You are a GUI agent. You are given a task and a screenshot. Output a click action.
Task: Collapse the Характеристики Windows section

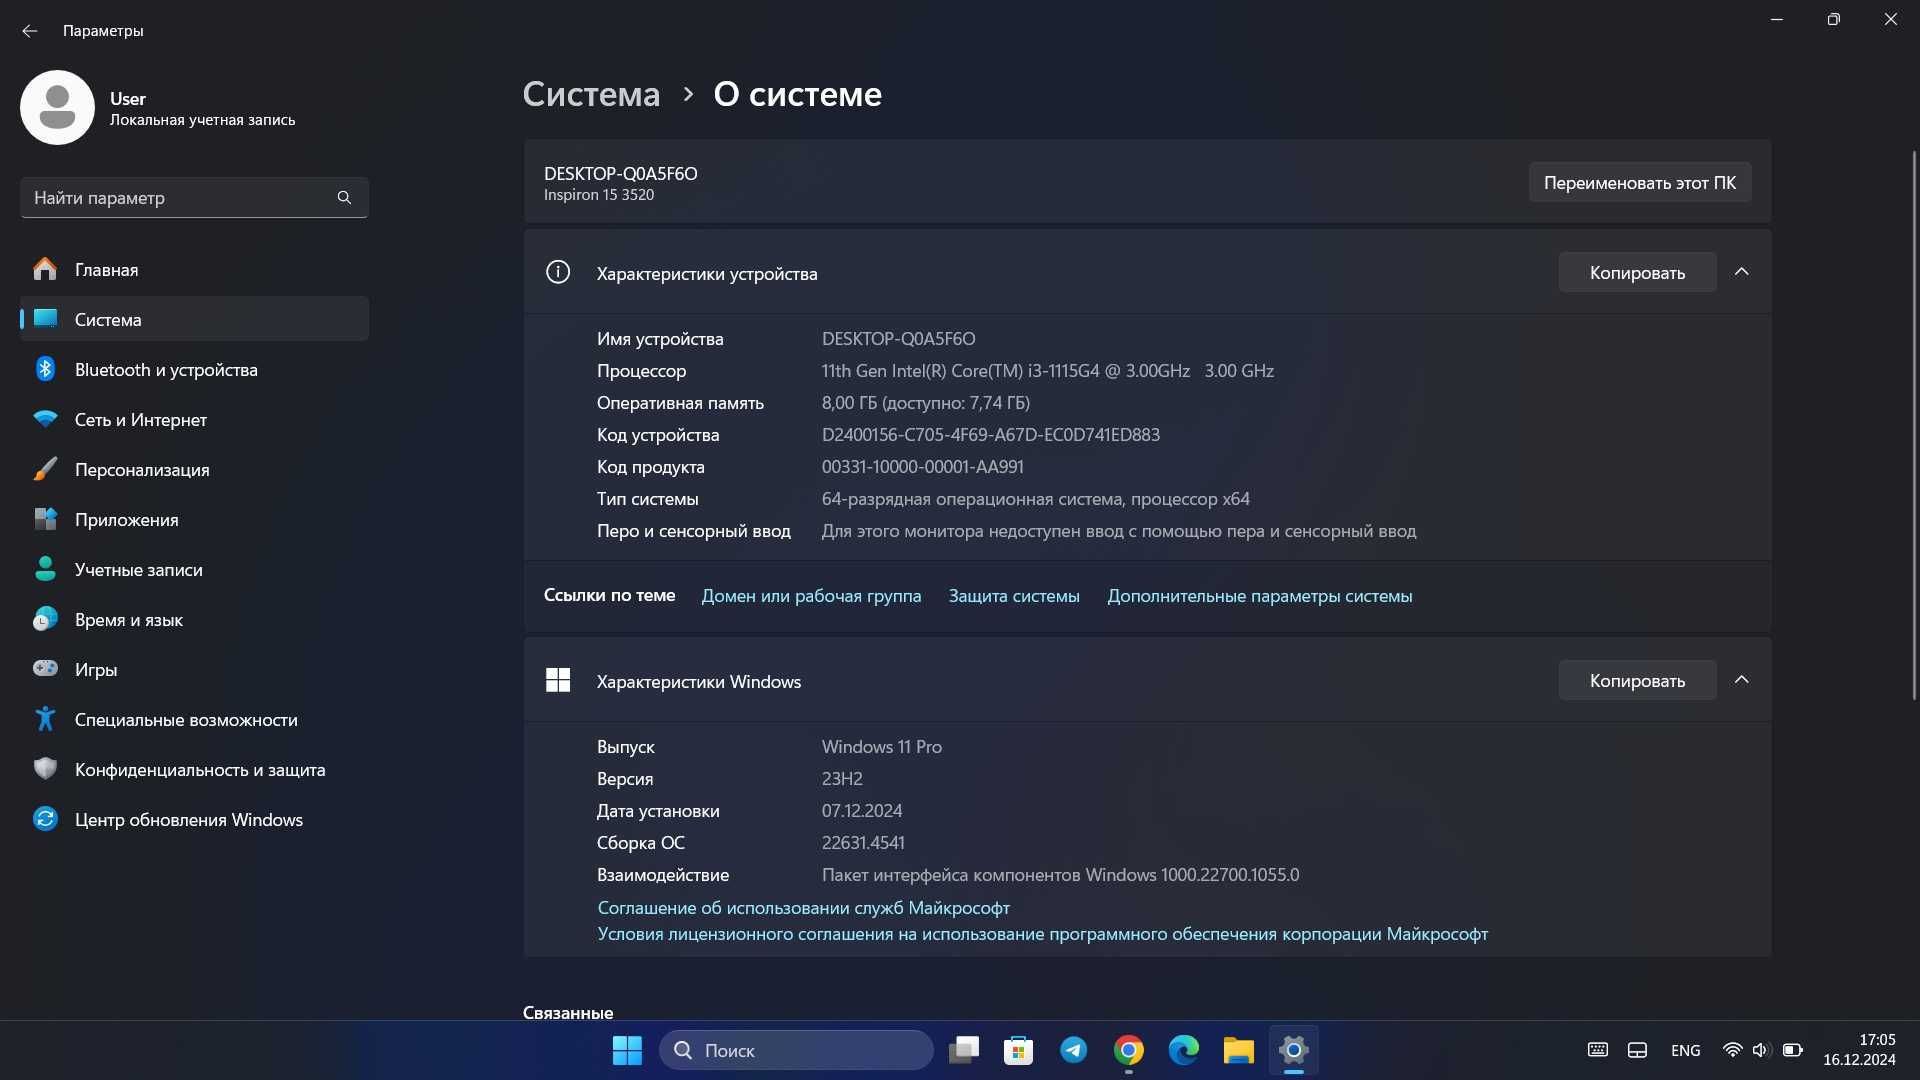[x=1742, y=680]
